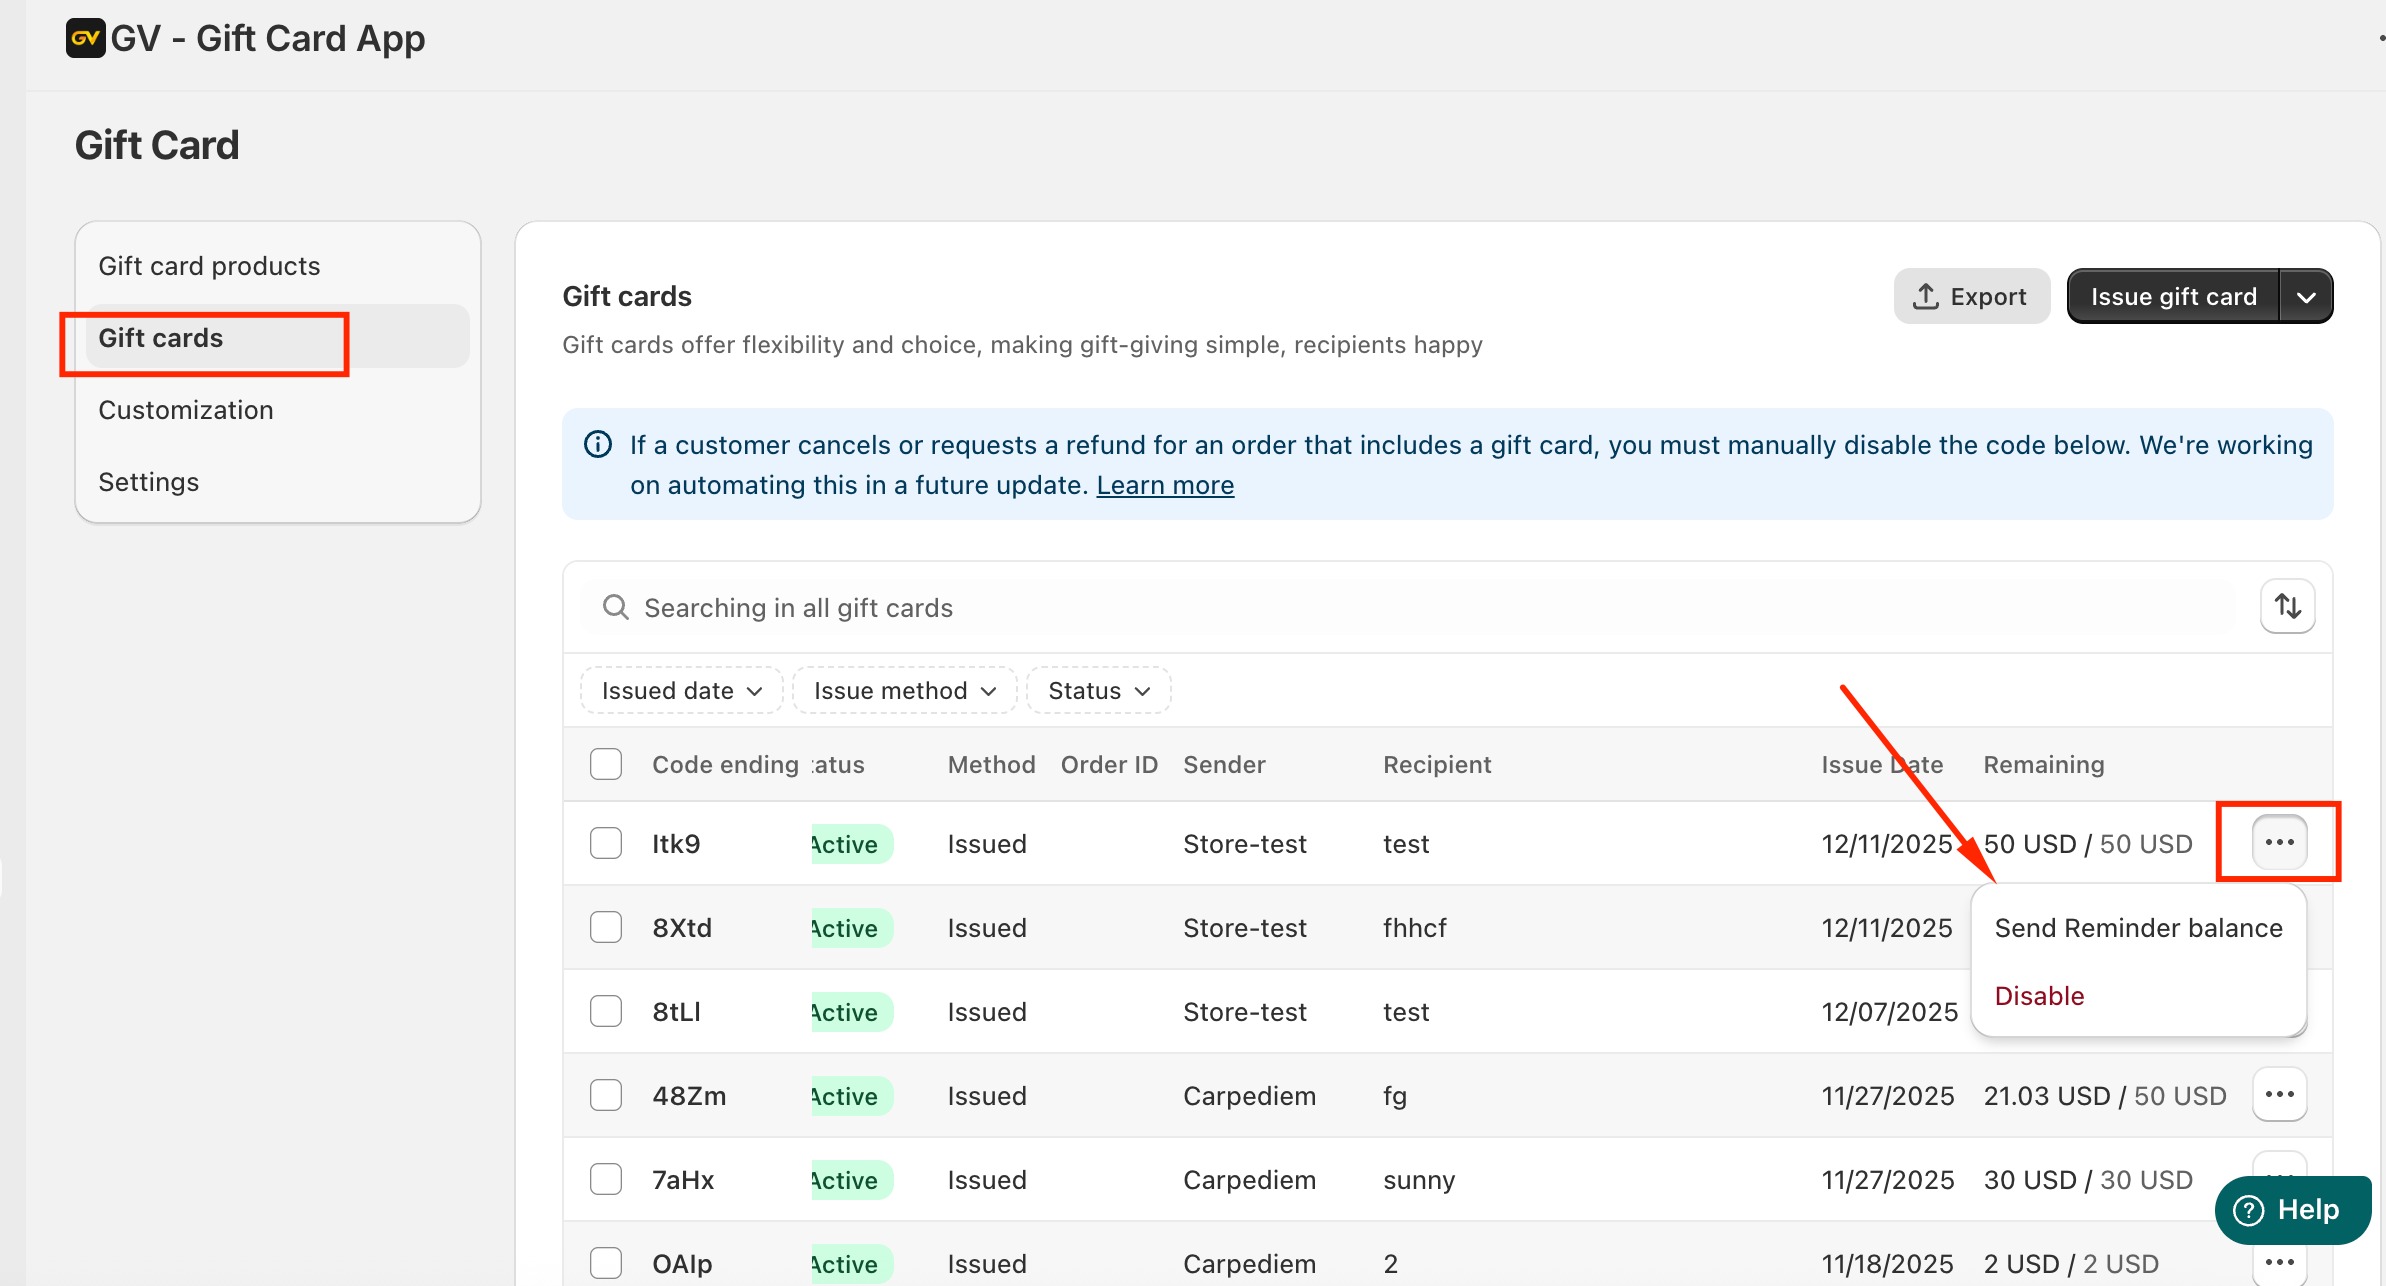Open the Issue method filter dropdown
2386x1286 pixels.
904,690
